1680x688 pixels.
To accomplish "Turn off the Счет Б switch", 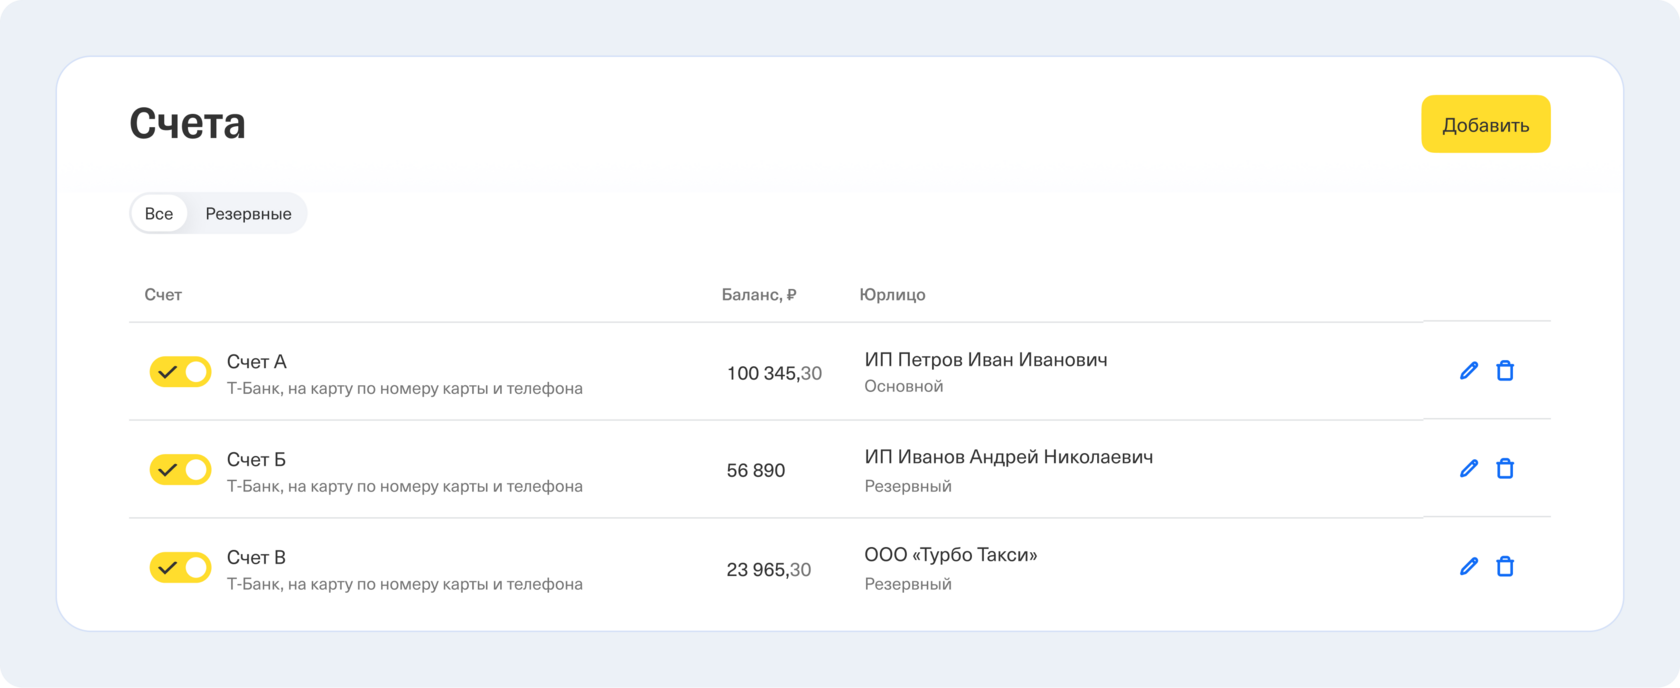I will click(x=180, y=470).
